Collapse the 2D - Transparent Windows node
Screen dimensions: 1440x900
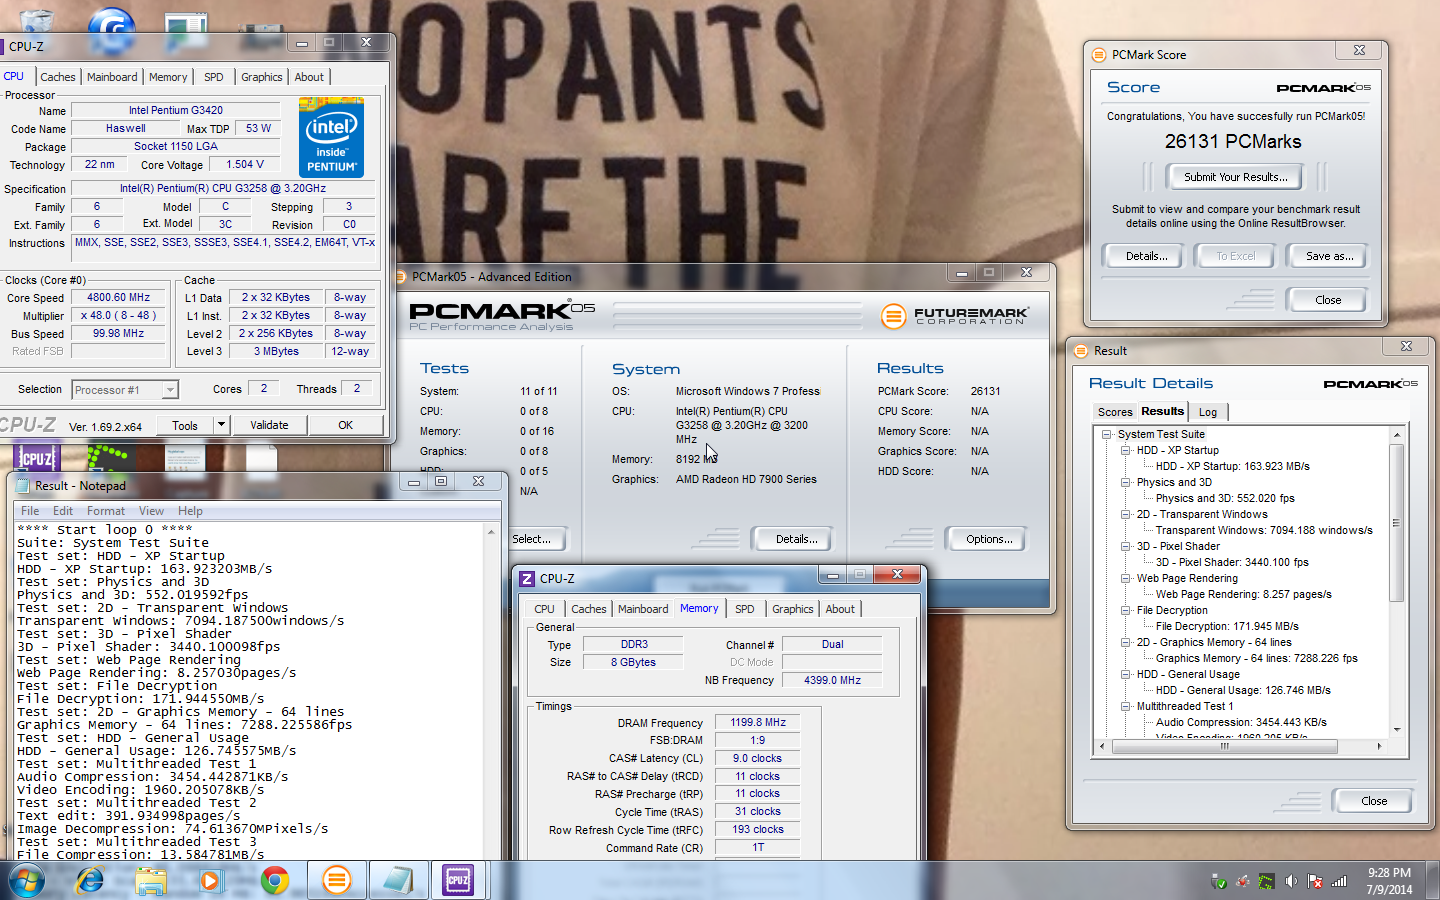pyautogui.click(x=1126, y=514)
